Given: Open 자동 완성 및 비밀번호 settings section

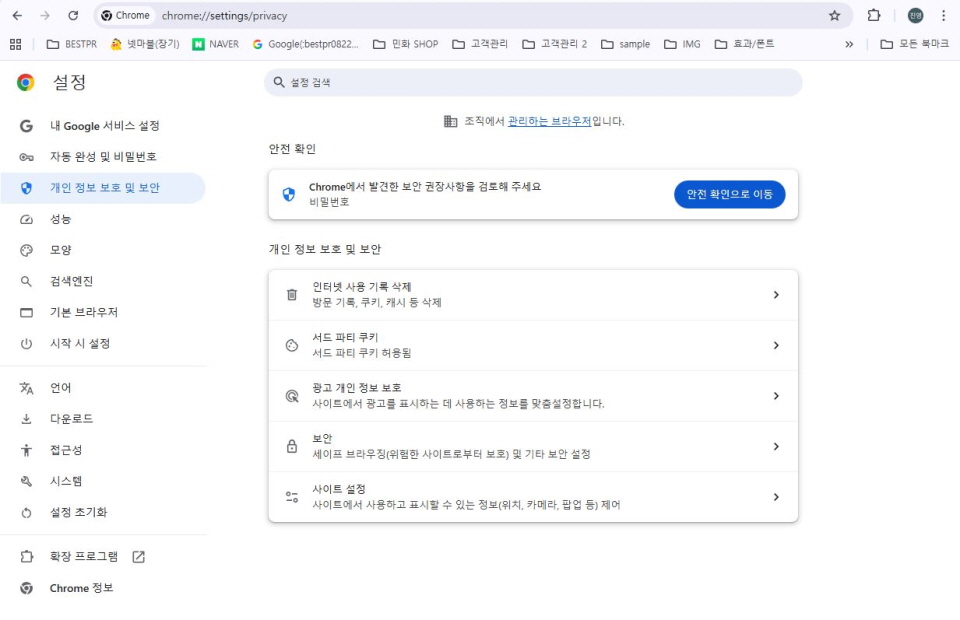Looking at the screenshot, I should [x=103, y=157].
